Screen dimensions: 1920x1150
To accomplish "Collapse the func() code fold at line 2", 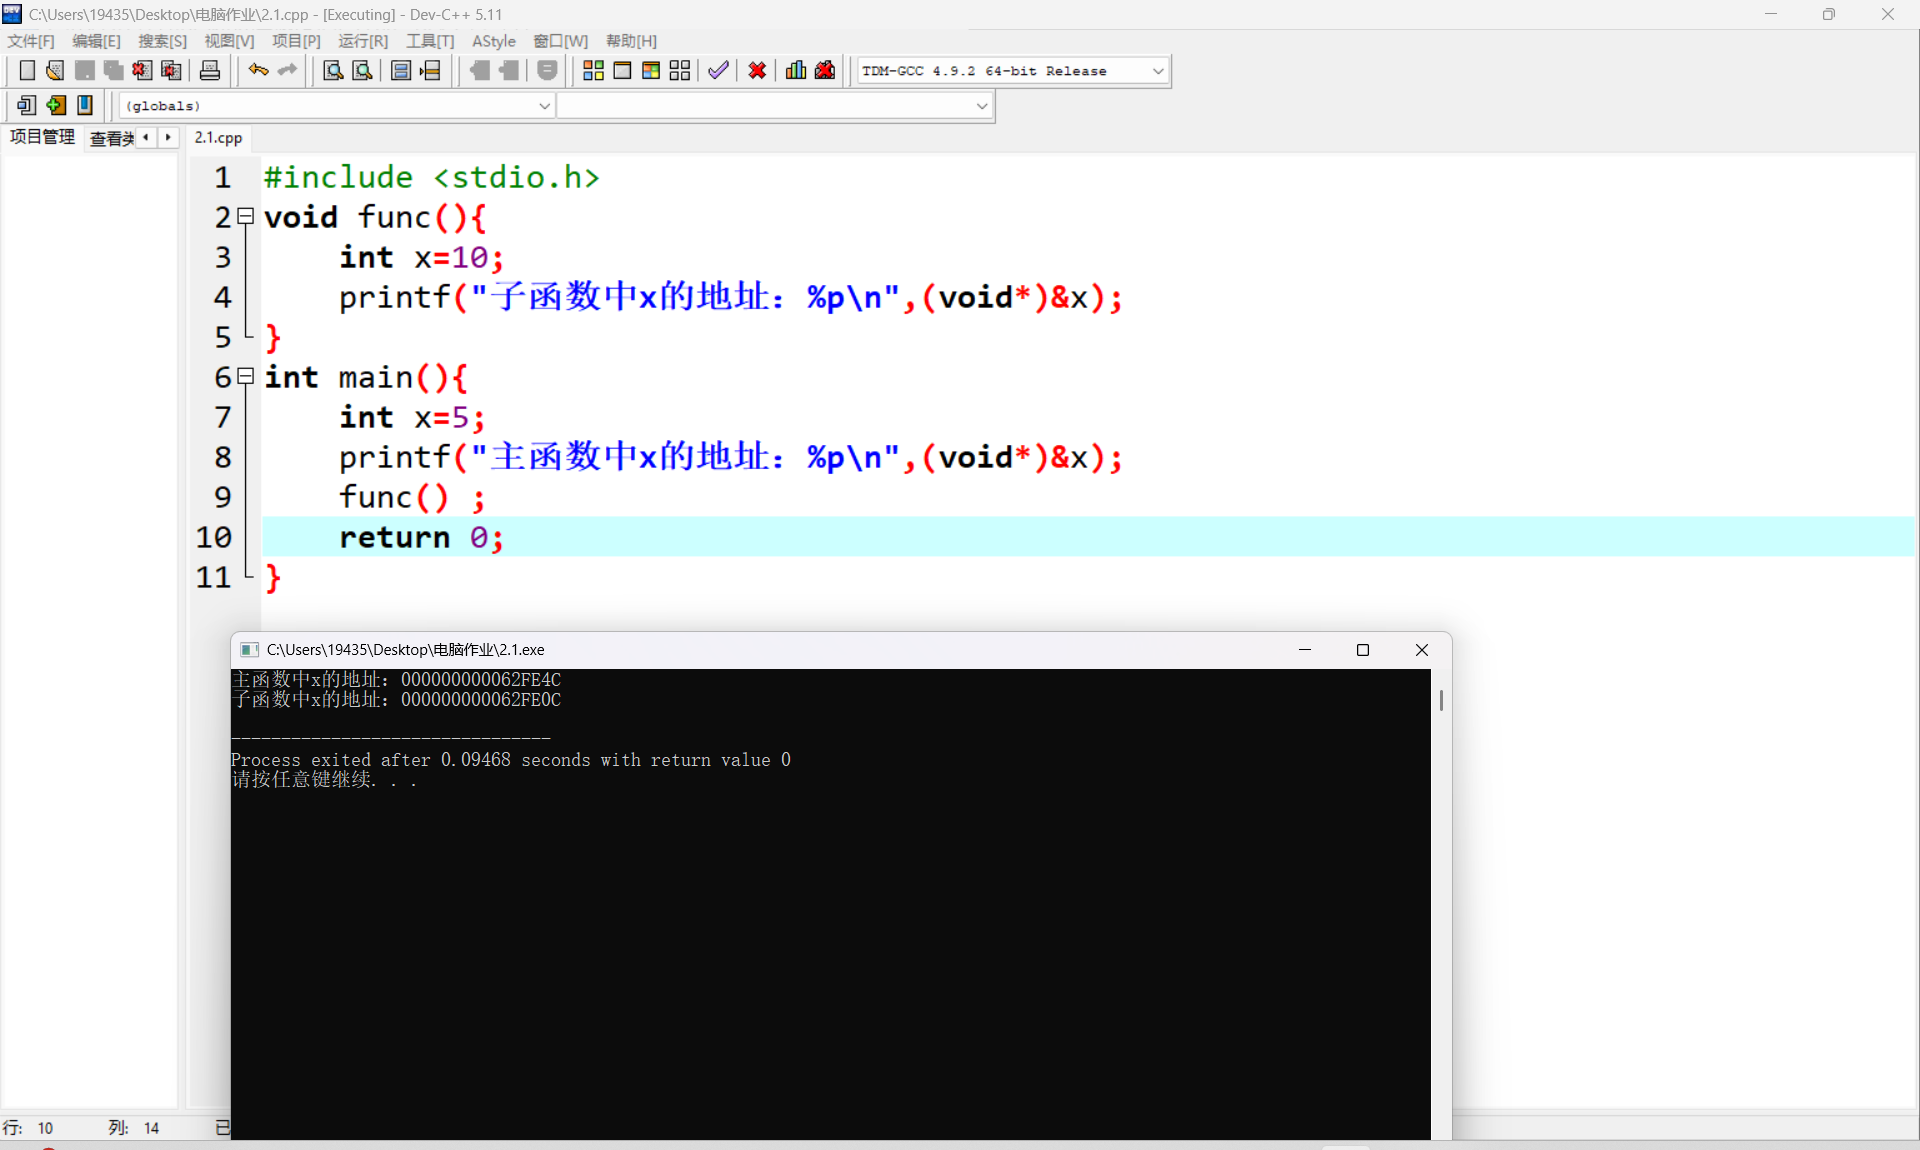I will (246, 216).
